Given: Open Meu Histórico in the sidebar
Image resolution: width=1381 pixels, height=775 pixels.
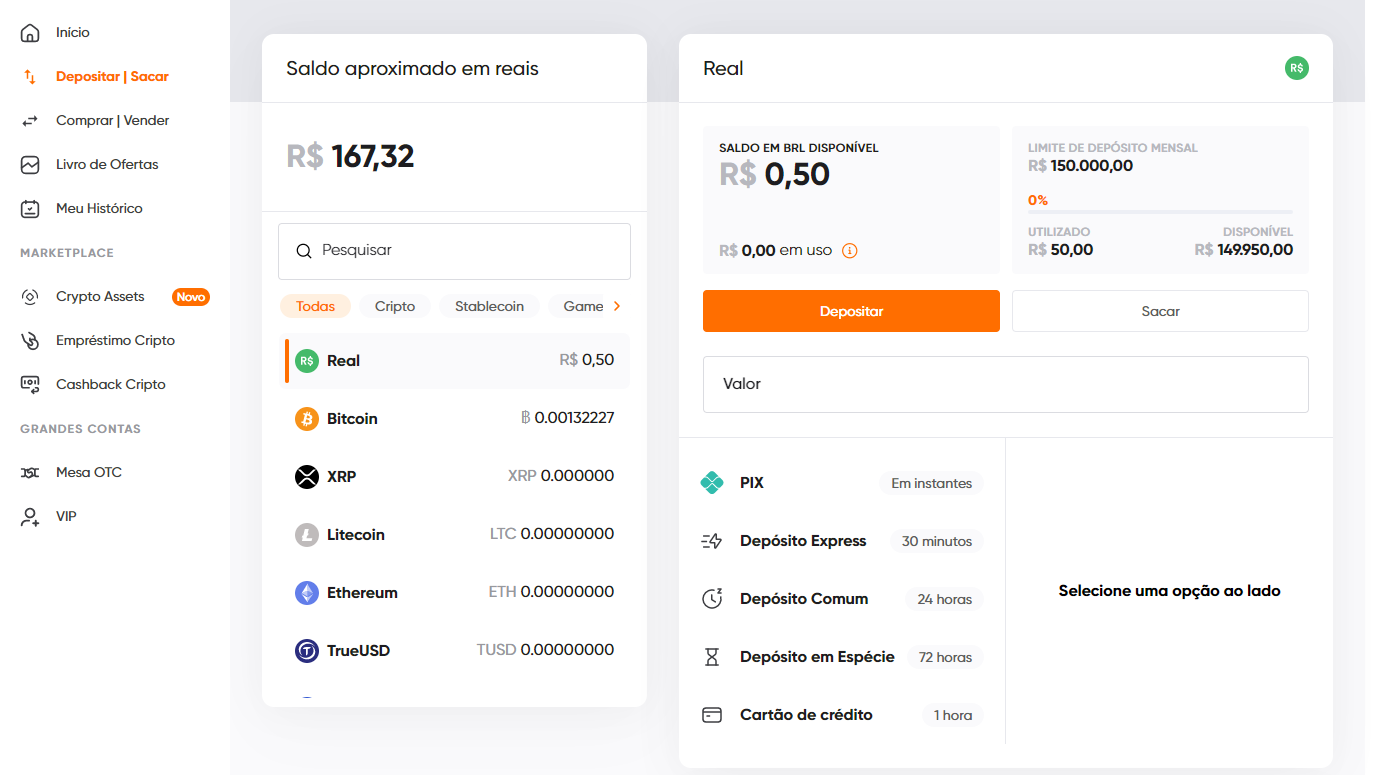Looking at the screenshot, I should point(99,209).
